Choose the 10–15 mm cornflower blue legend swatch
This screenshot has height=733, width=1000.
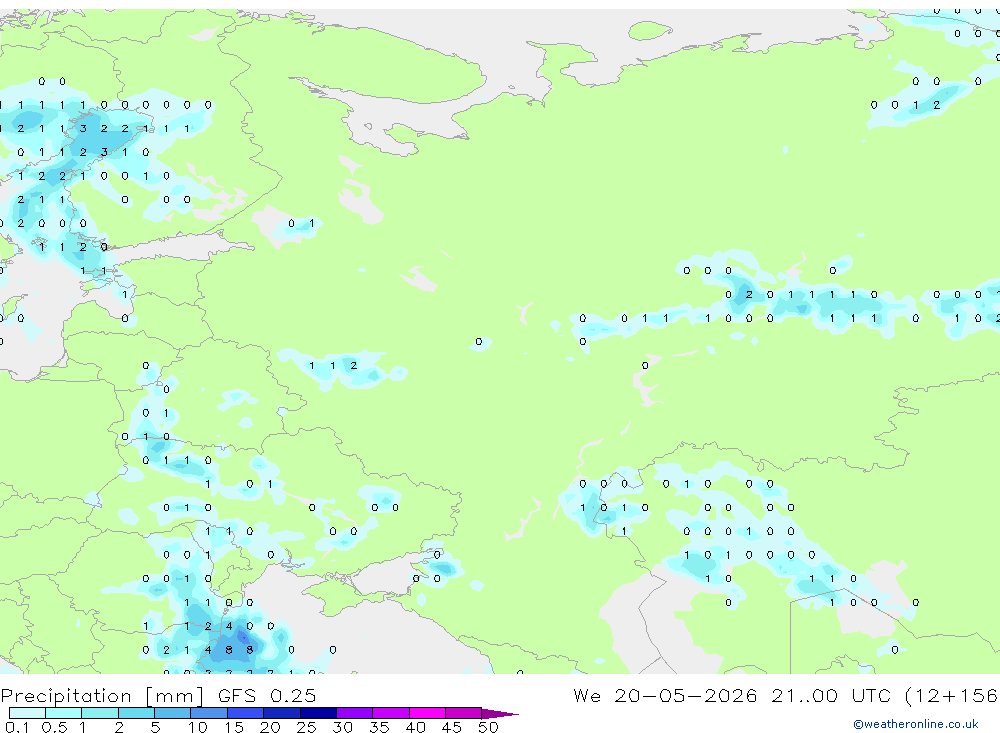pyautogui.click(x=209, y=713)
